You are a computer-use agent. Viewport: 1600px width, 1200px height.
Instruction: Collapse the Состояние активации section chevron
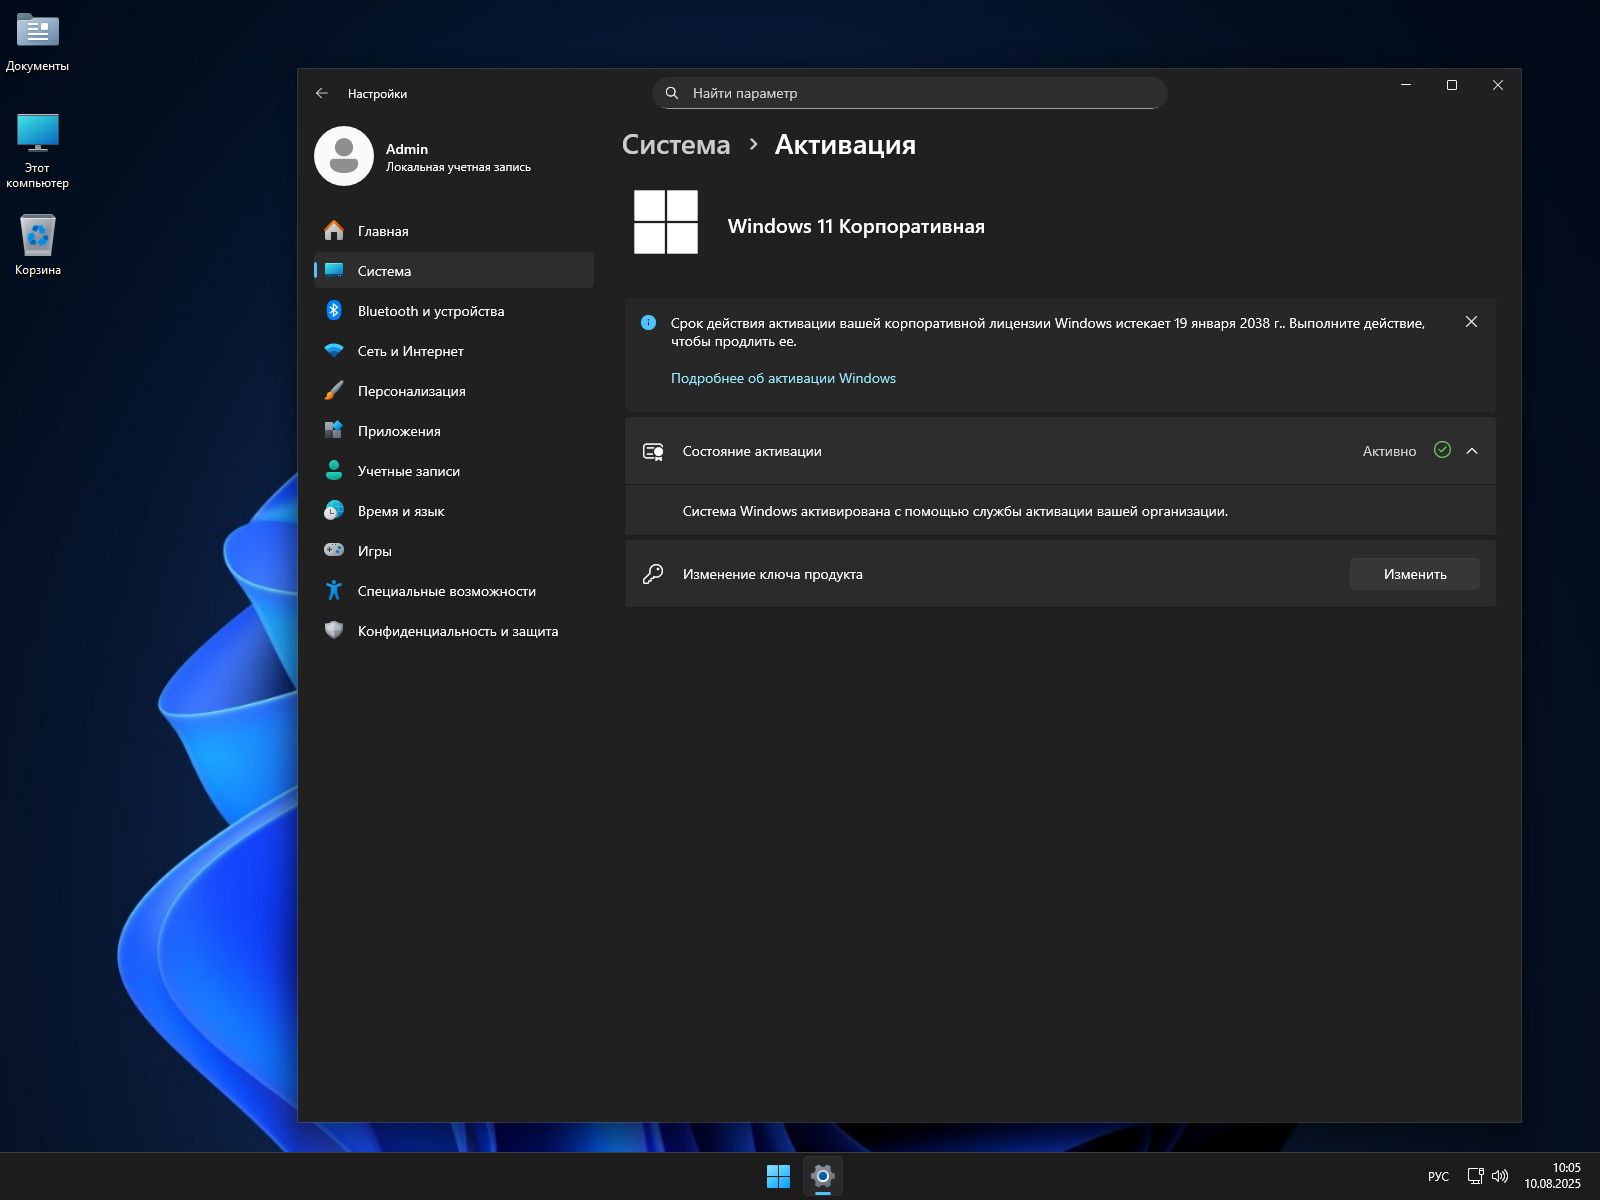point(1472,451)
